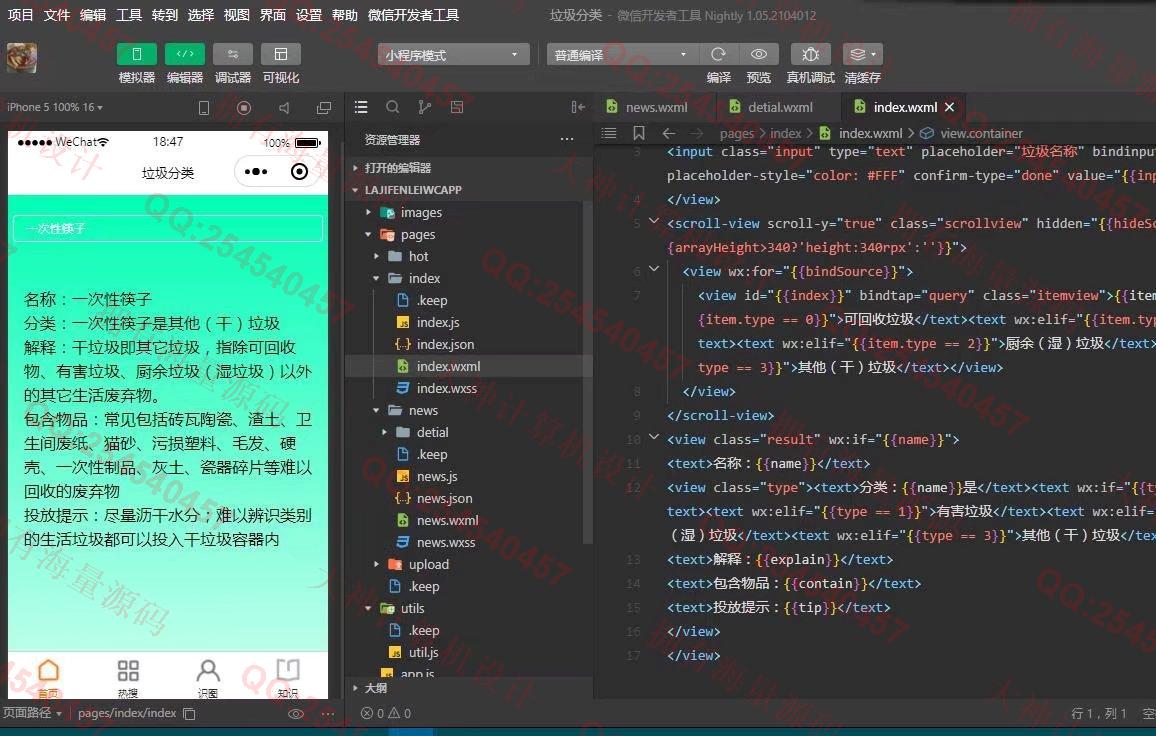
Task: Fold the result view block at line 10
Action: pos(654,437)
